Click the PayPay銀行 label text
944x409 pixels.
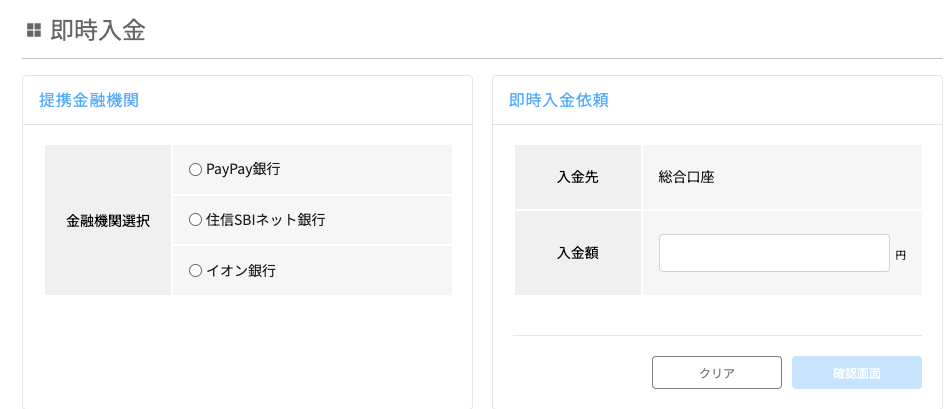pyautogui.click(x=243, y=169)
